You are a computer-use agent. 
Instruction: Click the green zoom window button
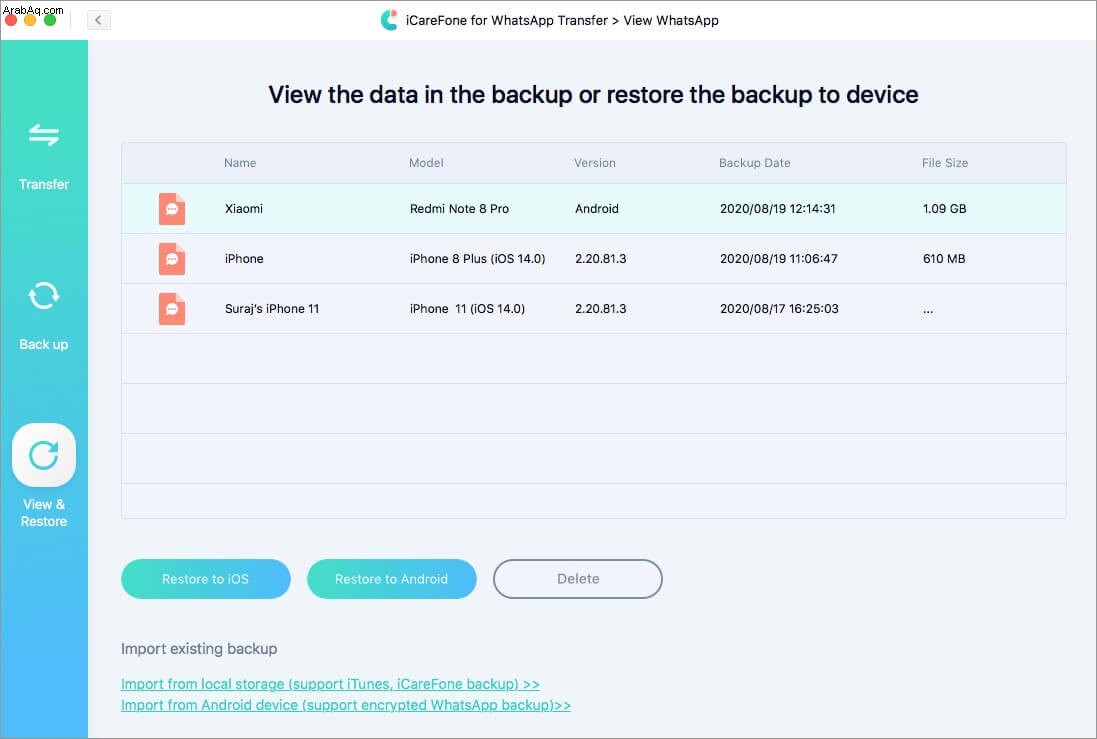pyautogui.click(x=50, y=20)
